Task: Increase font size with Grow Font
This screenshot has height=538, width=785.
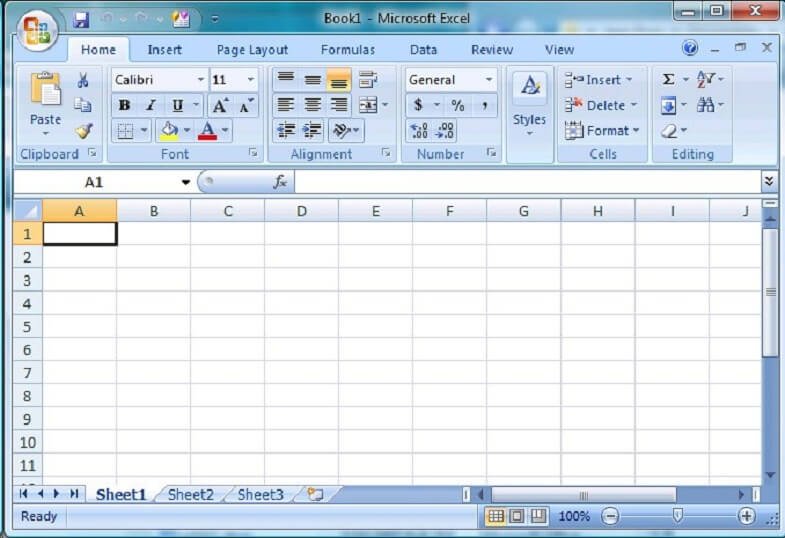Action: (x=220, y=105)
